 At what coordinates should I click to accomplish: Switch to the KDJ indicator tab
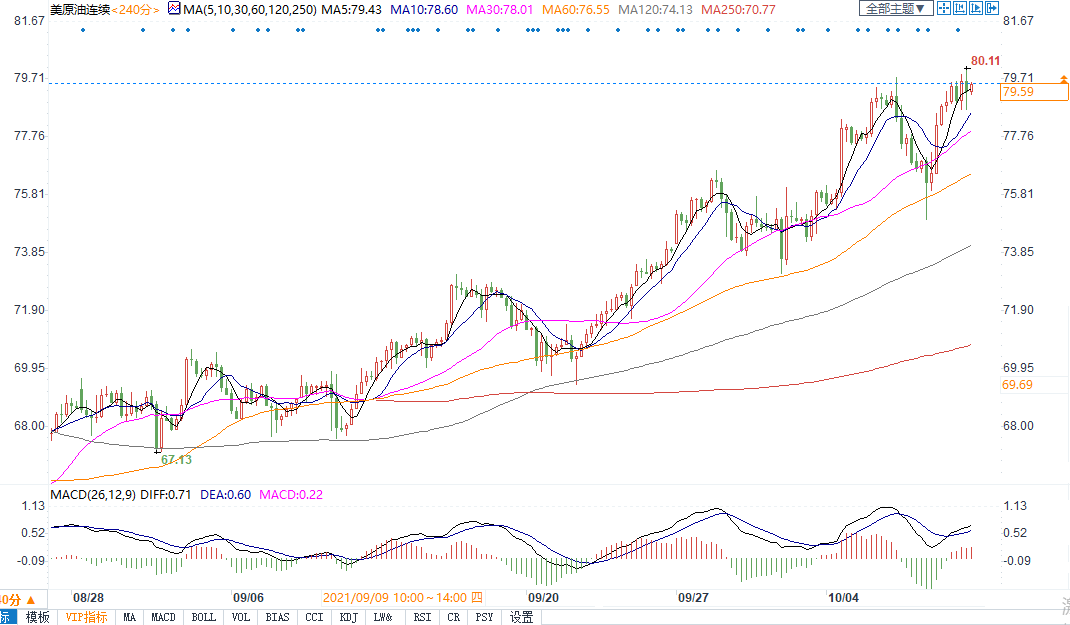pyautogui.click(x=348, y=617)
